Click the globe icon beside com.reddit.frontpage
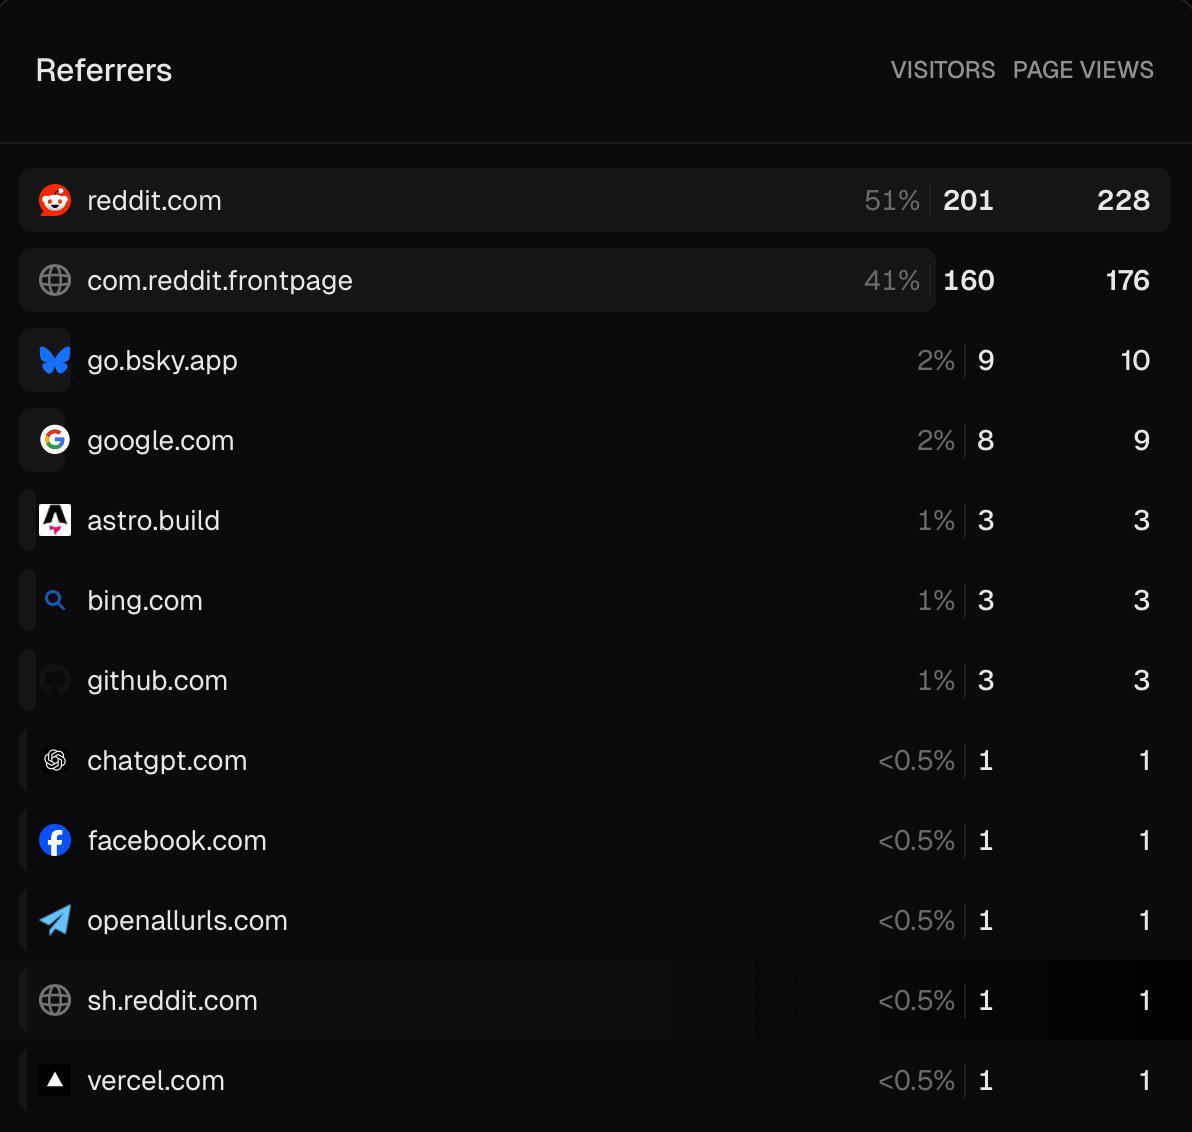This screenshot has width=1192, height=1132. [x=55, y=281]
